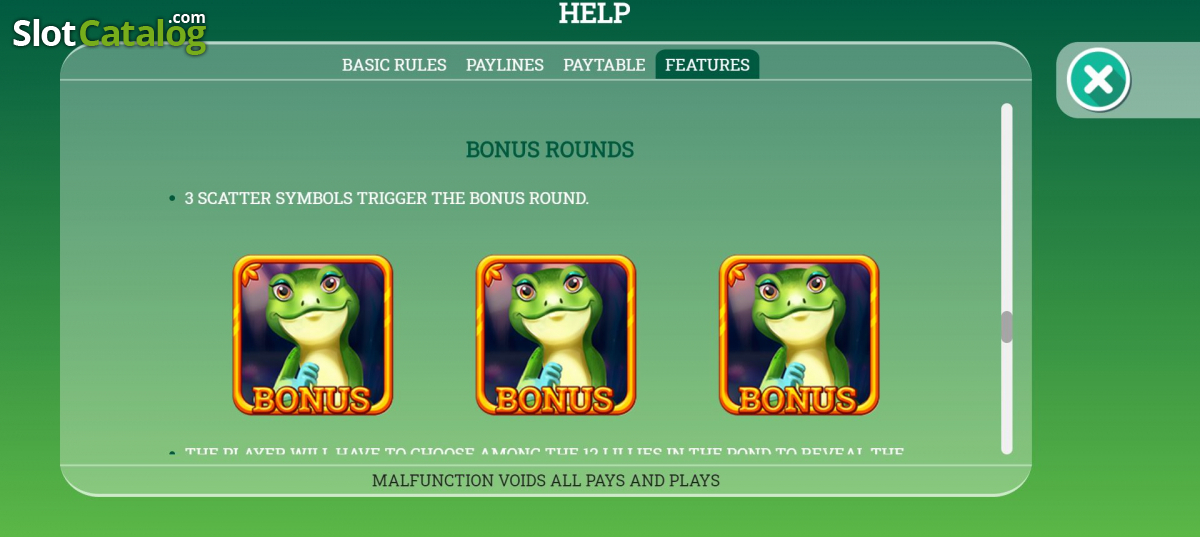Click the Malfunction Voids All Pays footer

[546, 480]
